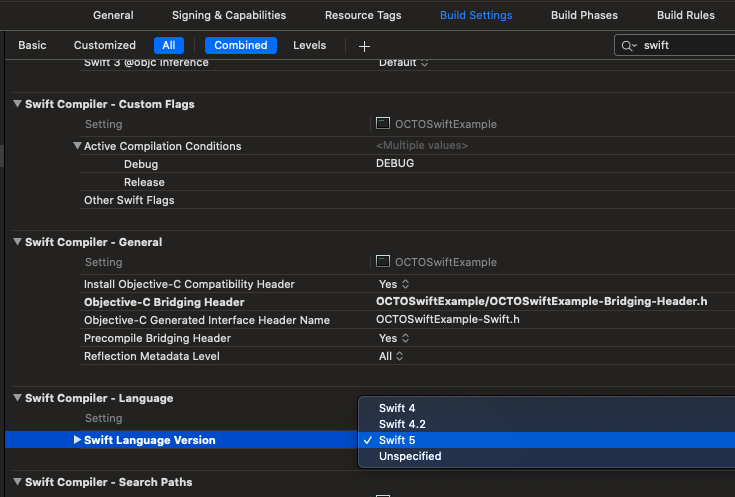Click the magnifying glass search icon
The height and width of the screenshot is (497, 735).
point(629,46)
